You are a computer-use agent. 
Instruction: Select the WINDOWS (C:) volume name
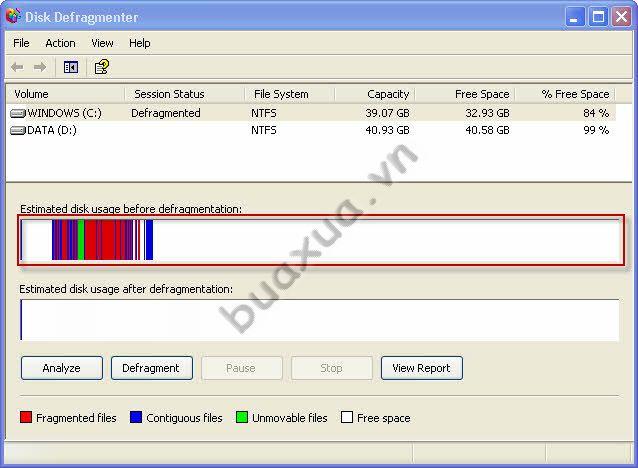point(64,113)
